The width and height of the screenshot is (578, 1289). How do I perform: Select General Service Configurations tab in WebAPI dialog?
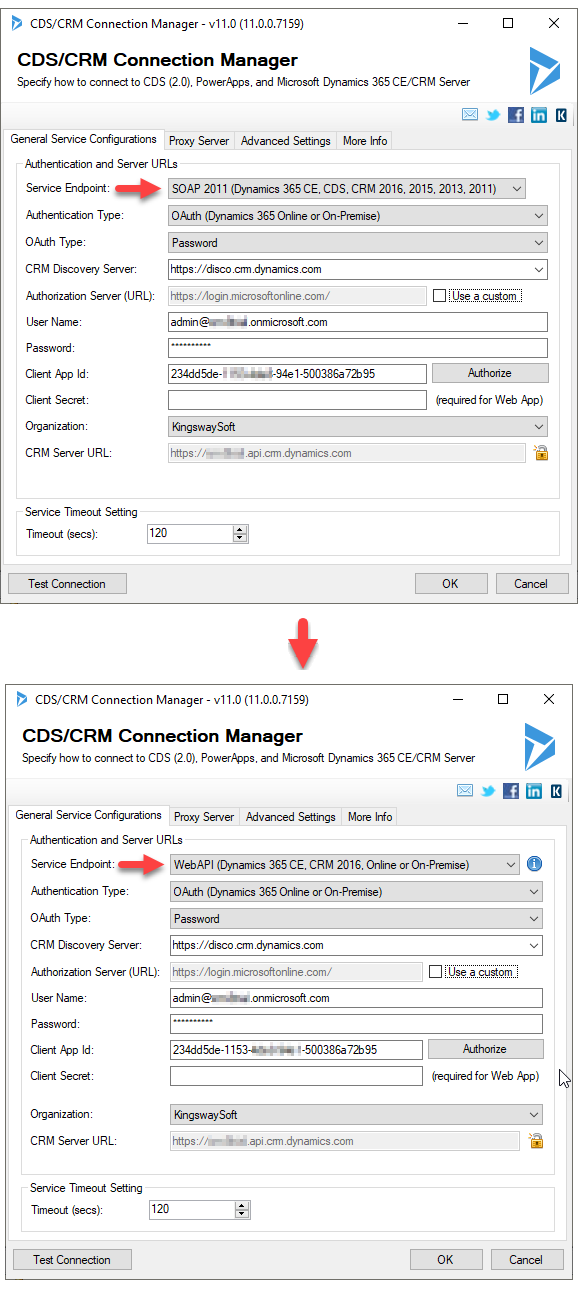(89, 815)
